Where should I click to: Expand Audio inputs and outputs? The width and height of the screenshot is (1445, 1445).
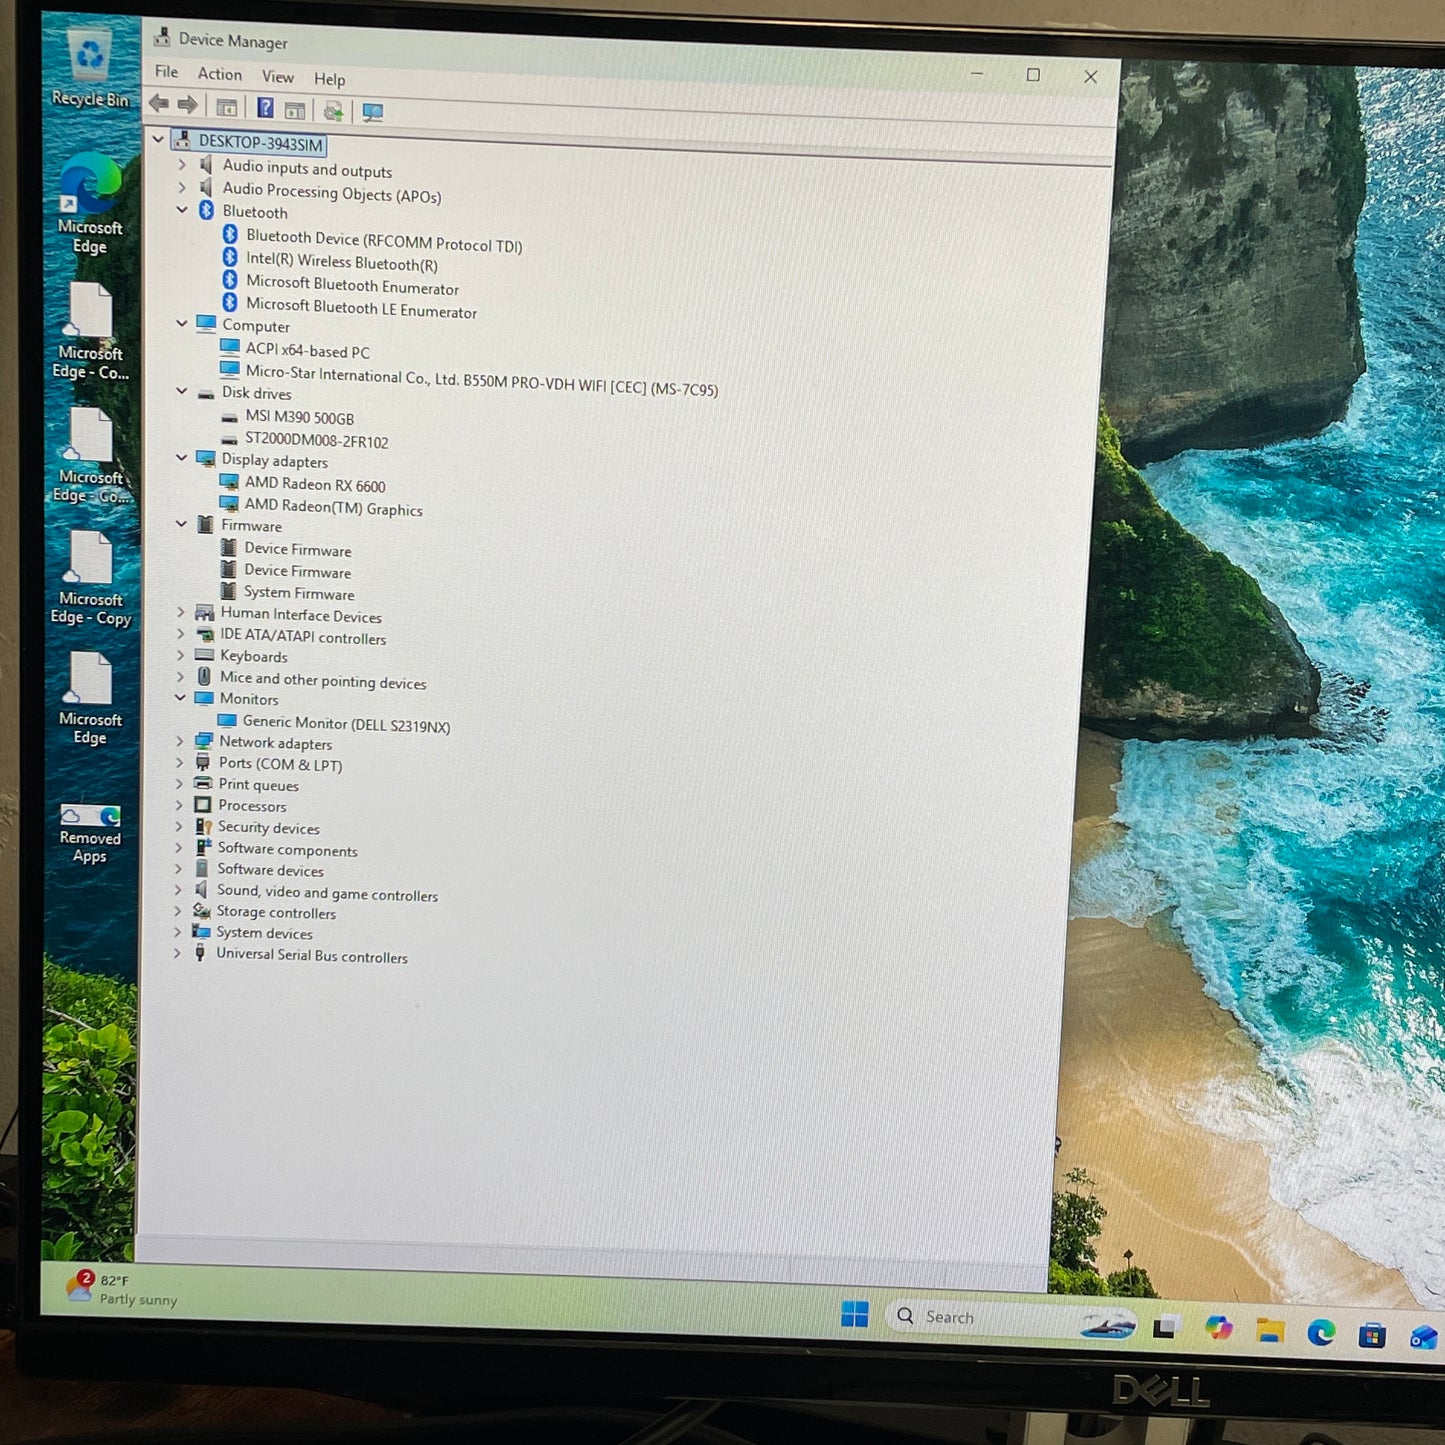coord(181,164)
